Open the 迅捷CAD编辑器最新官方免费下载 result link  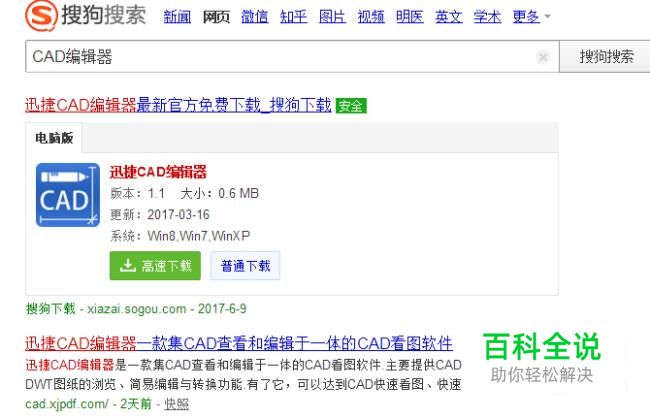178,105
